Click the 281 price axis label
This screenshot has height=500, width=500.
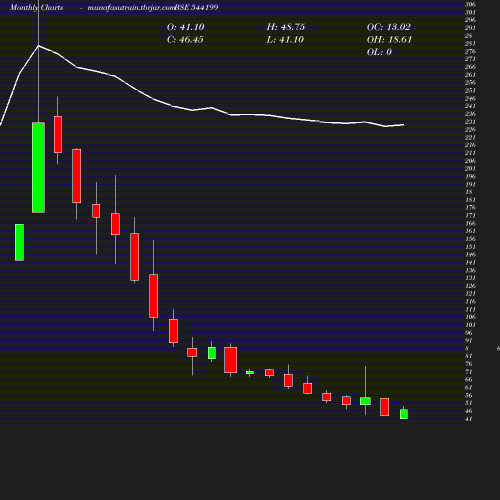[x=470, y=44]
